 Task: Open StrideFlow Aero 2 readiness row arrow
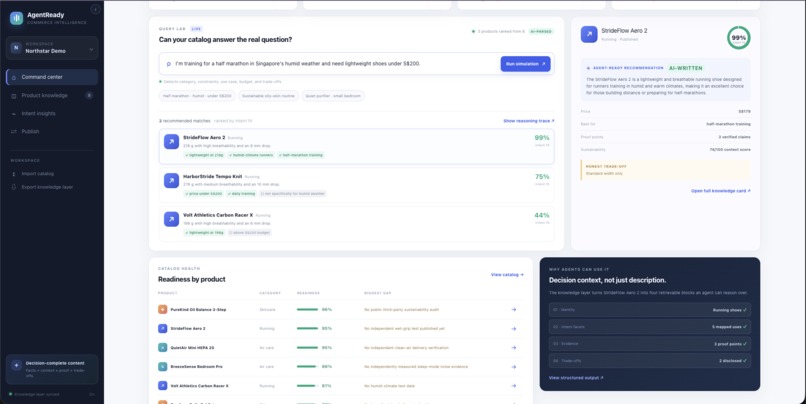point(514,328)
